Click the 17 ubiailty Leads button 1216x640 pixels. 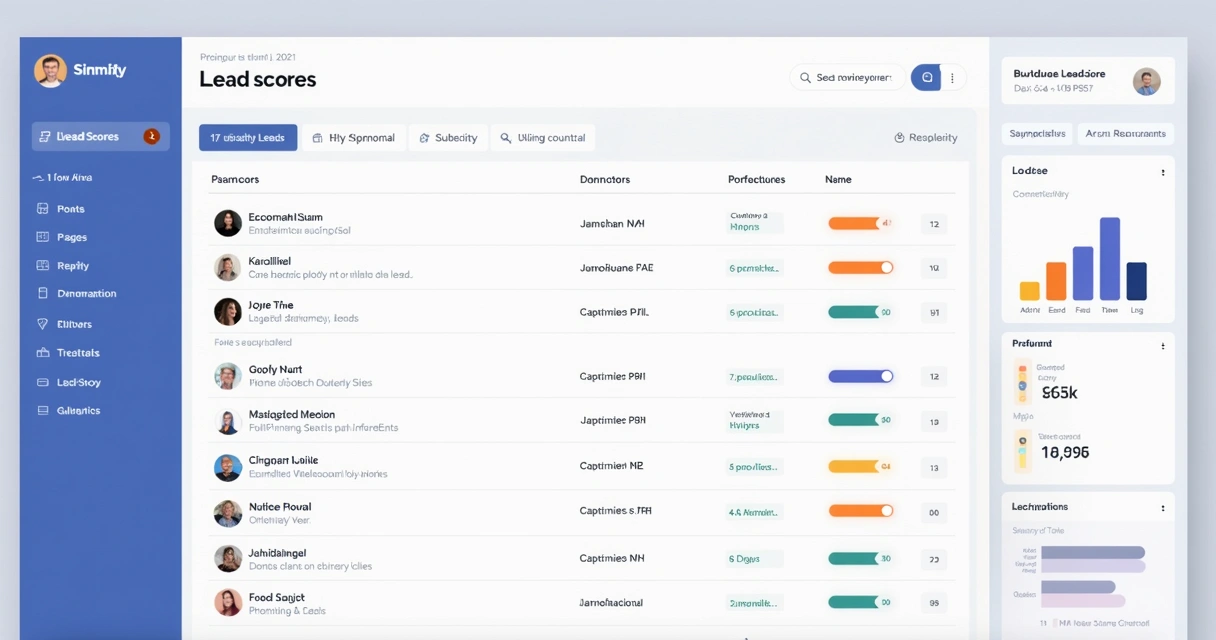tap(247, 138)
